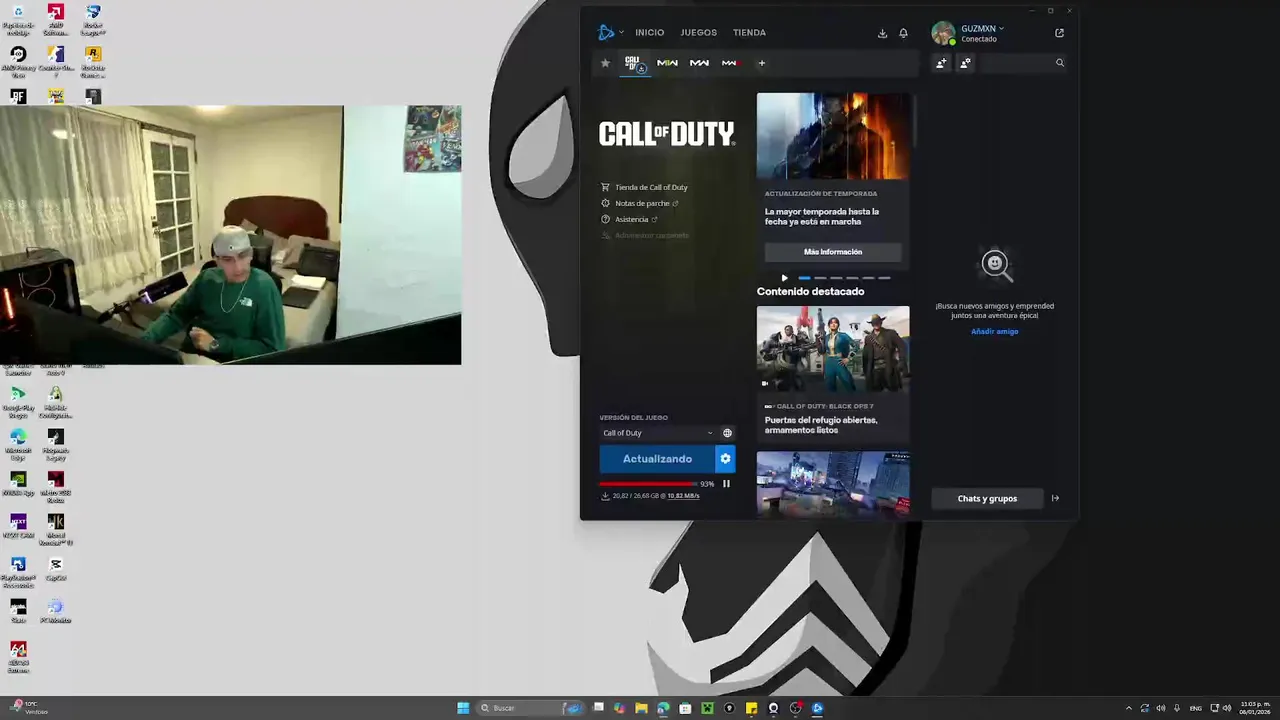The image size is (1280, 720).
Task: Open the downloads icon in Battle.net header
Action: (882, 33)
